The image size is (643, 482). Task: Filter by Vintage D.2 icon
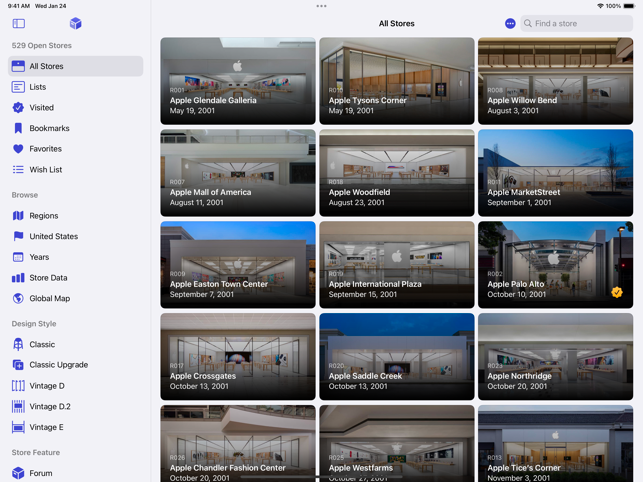click(x=18, y=407)
